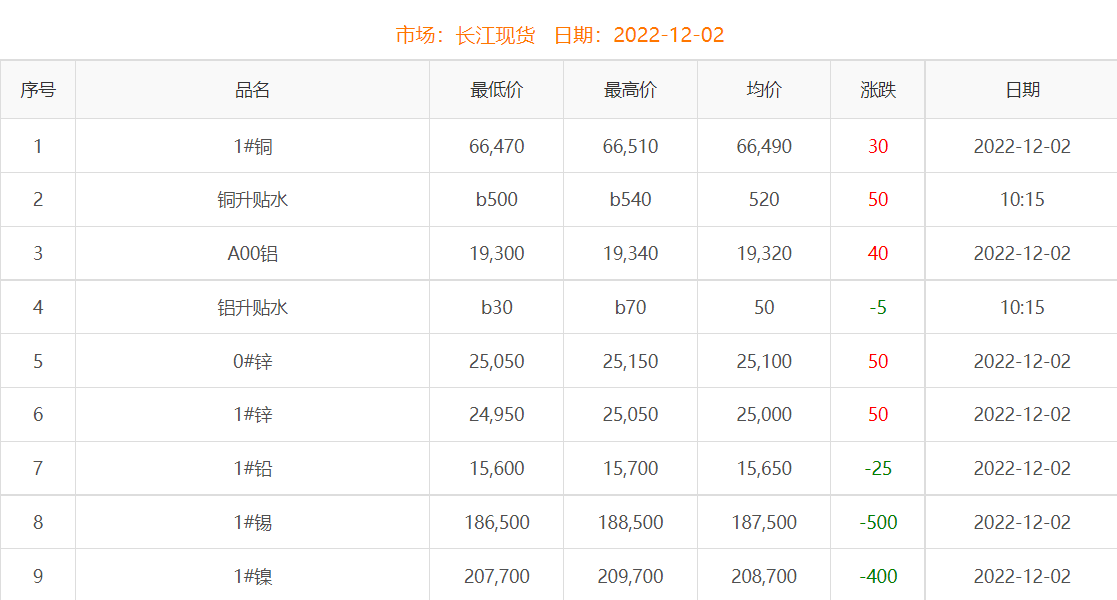Click the 日期 column header
Image resolution: width=1117 pixels, height=600 pixels.
click(x=1022, y=90)
